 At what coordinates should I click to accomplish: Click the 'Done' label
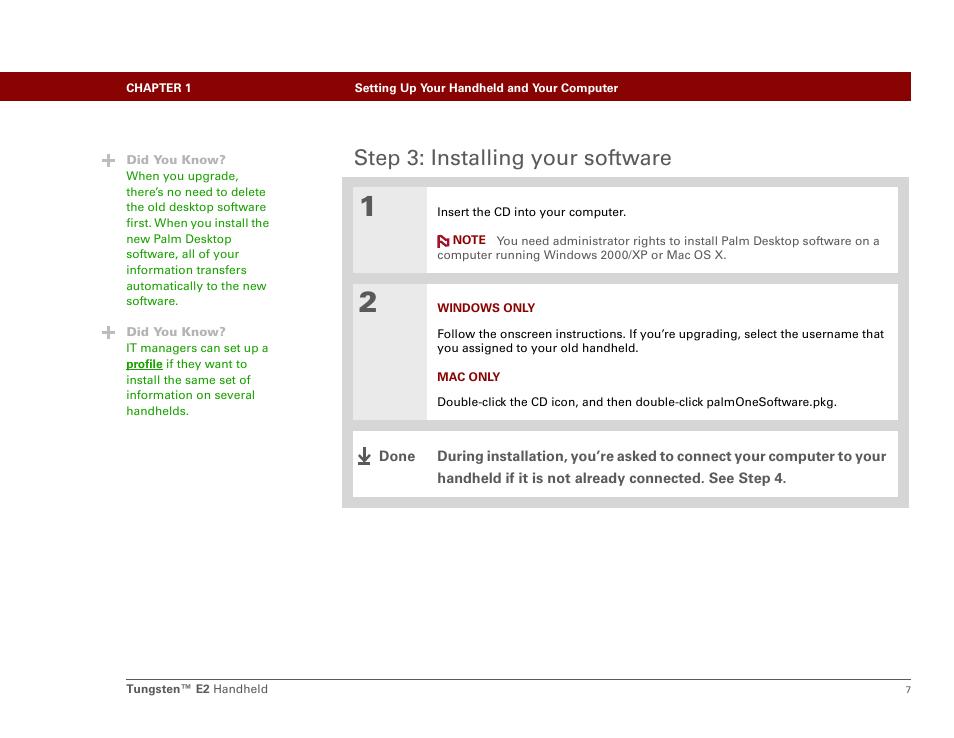(x=397, y=456)
